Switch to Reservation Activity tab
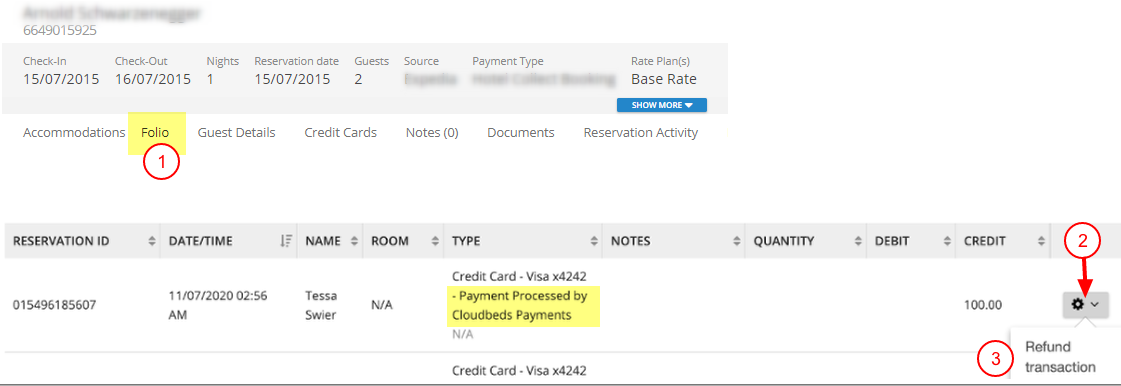Image resolution: width=1121 pixels, height=386 pixels. coord(641,132)
